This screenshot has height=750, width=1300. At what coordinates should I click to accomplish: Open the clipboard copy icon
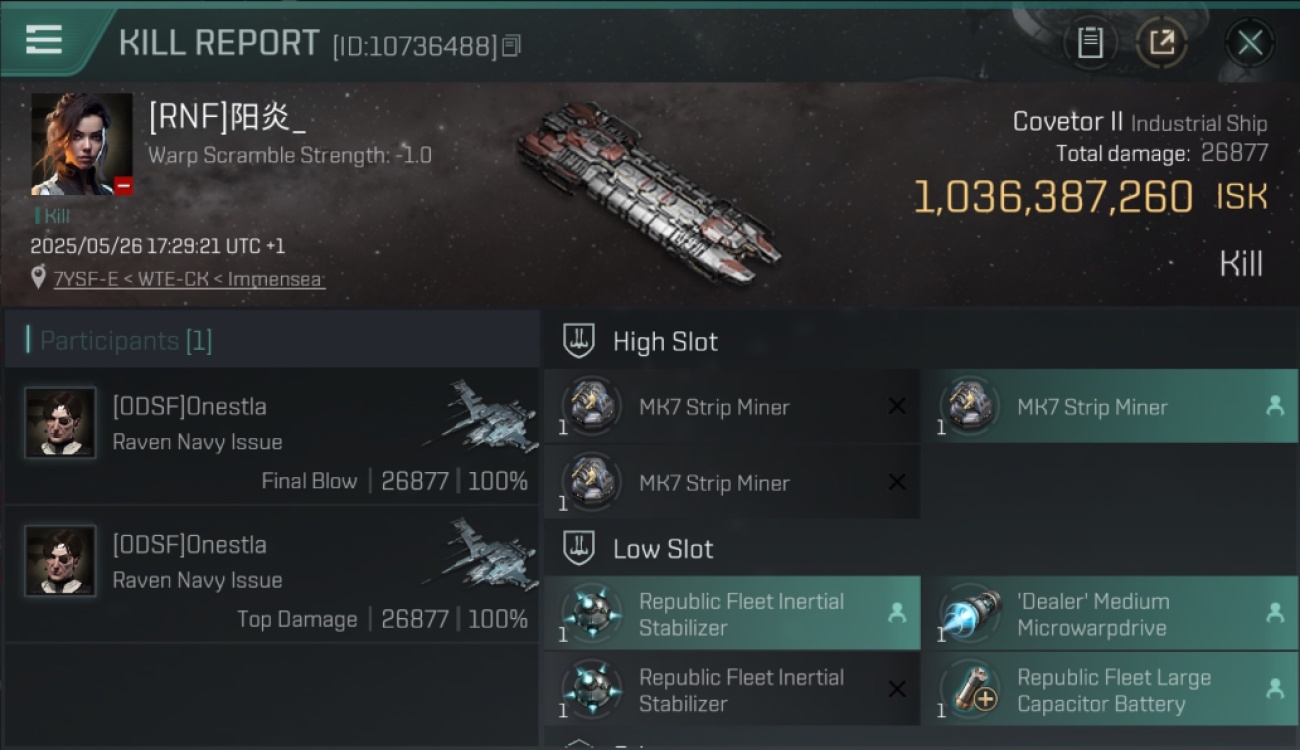1090,43
